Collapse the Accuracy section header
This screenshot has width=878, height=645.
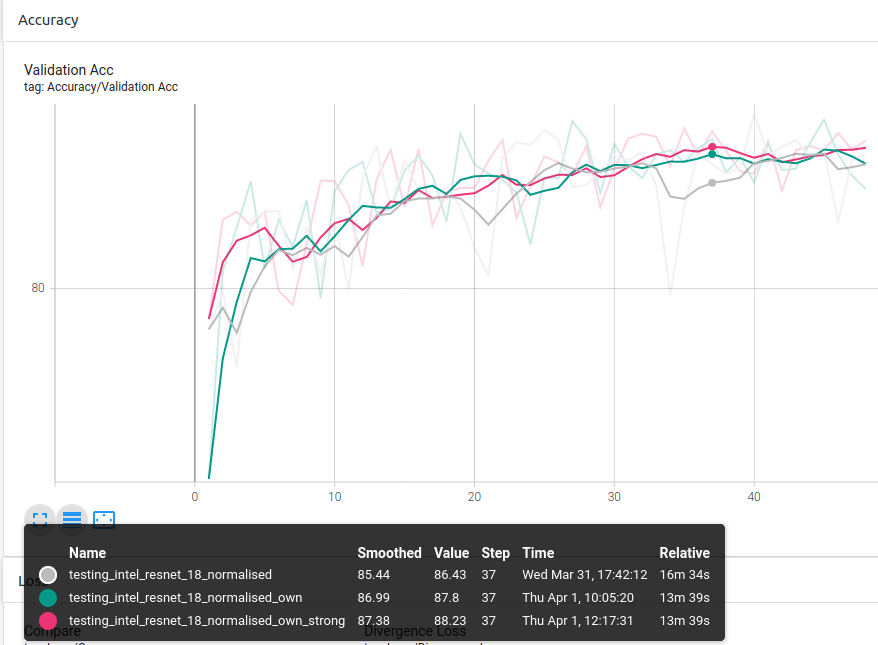pyautogui.click(x=48, y=20)
